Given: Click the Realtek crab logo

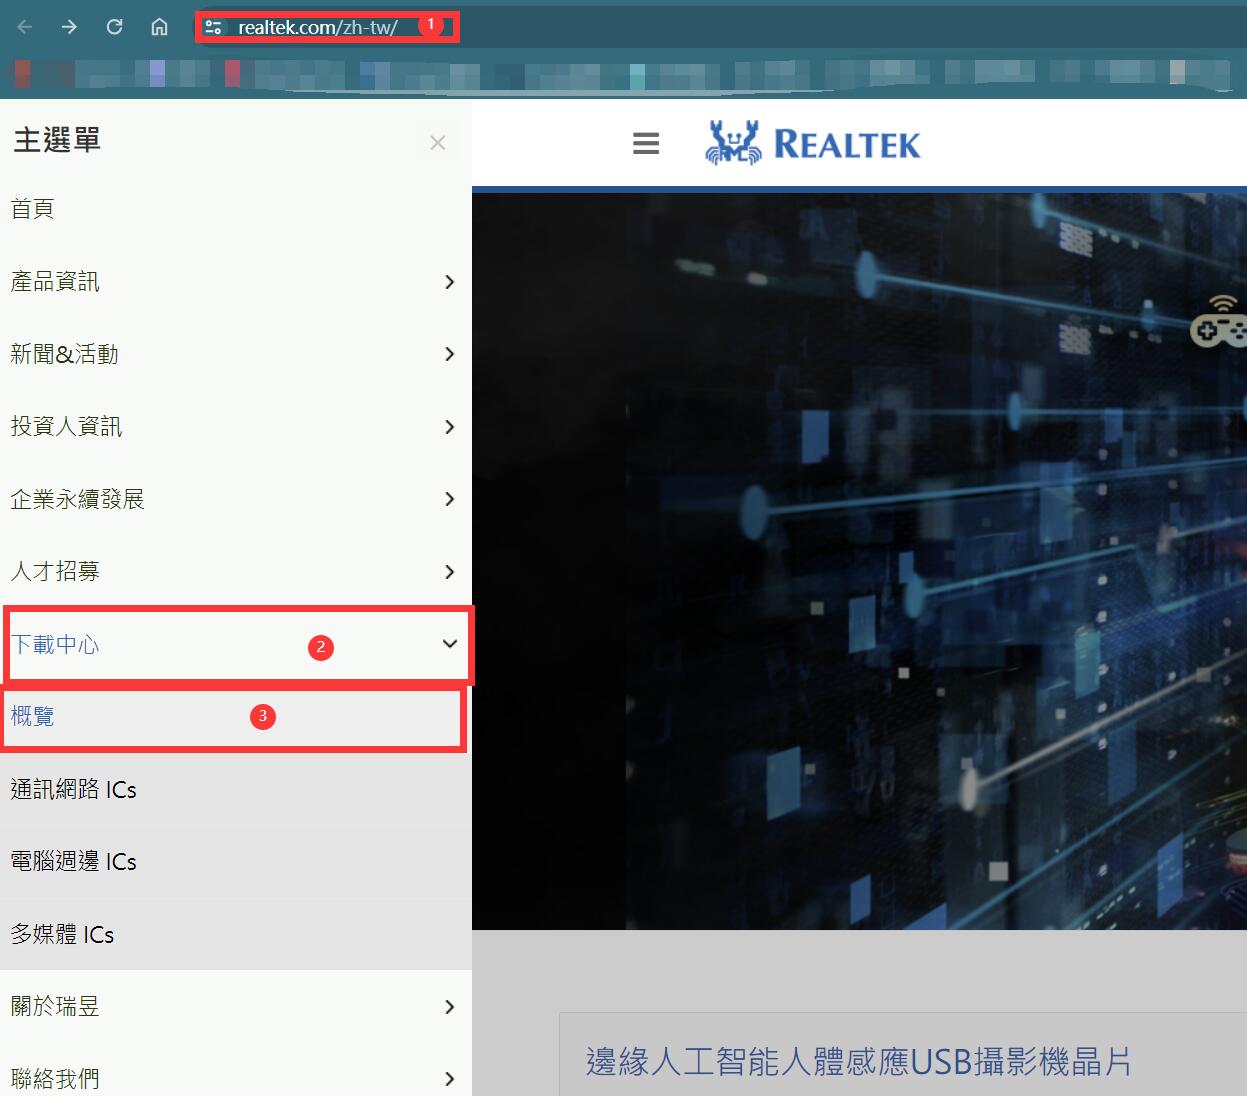Looking at the screenshot, I should click(x=733, y=141).
